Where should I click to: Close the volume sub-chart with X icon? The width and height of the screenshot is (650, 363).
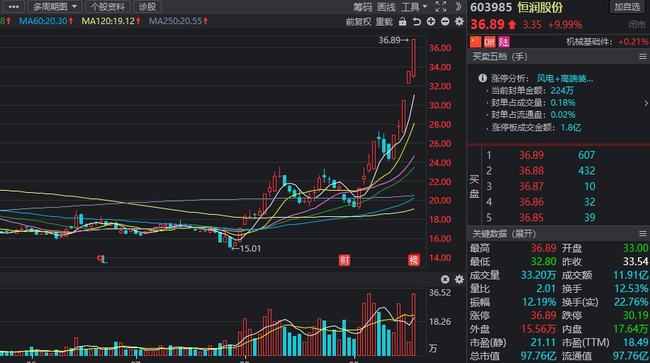(445, 279)
